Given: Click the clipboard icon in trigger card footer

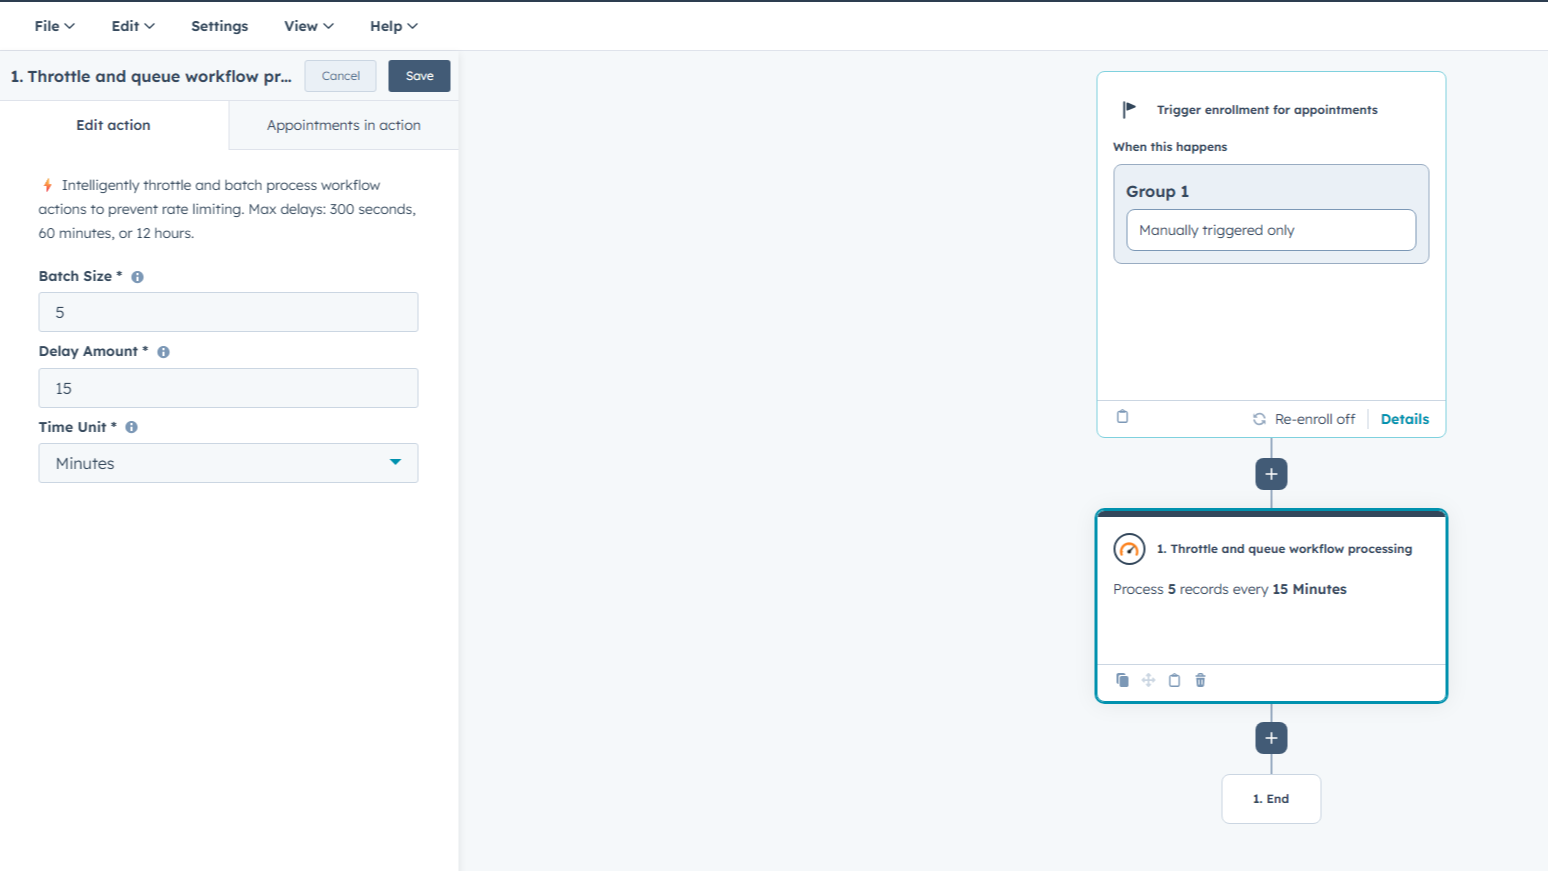Looking at the screenshot, I should pos(1122,417).
